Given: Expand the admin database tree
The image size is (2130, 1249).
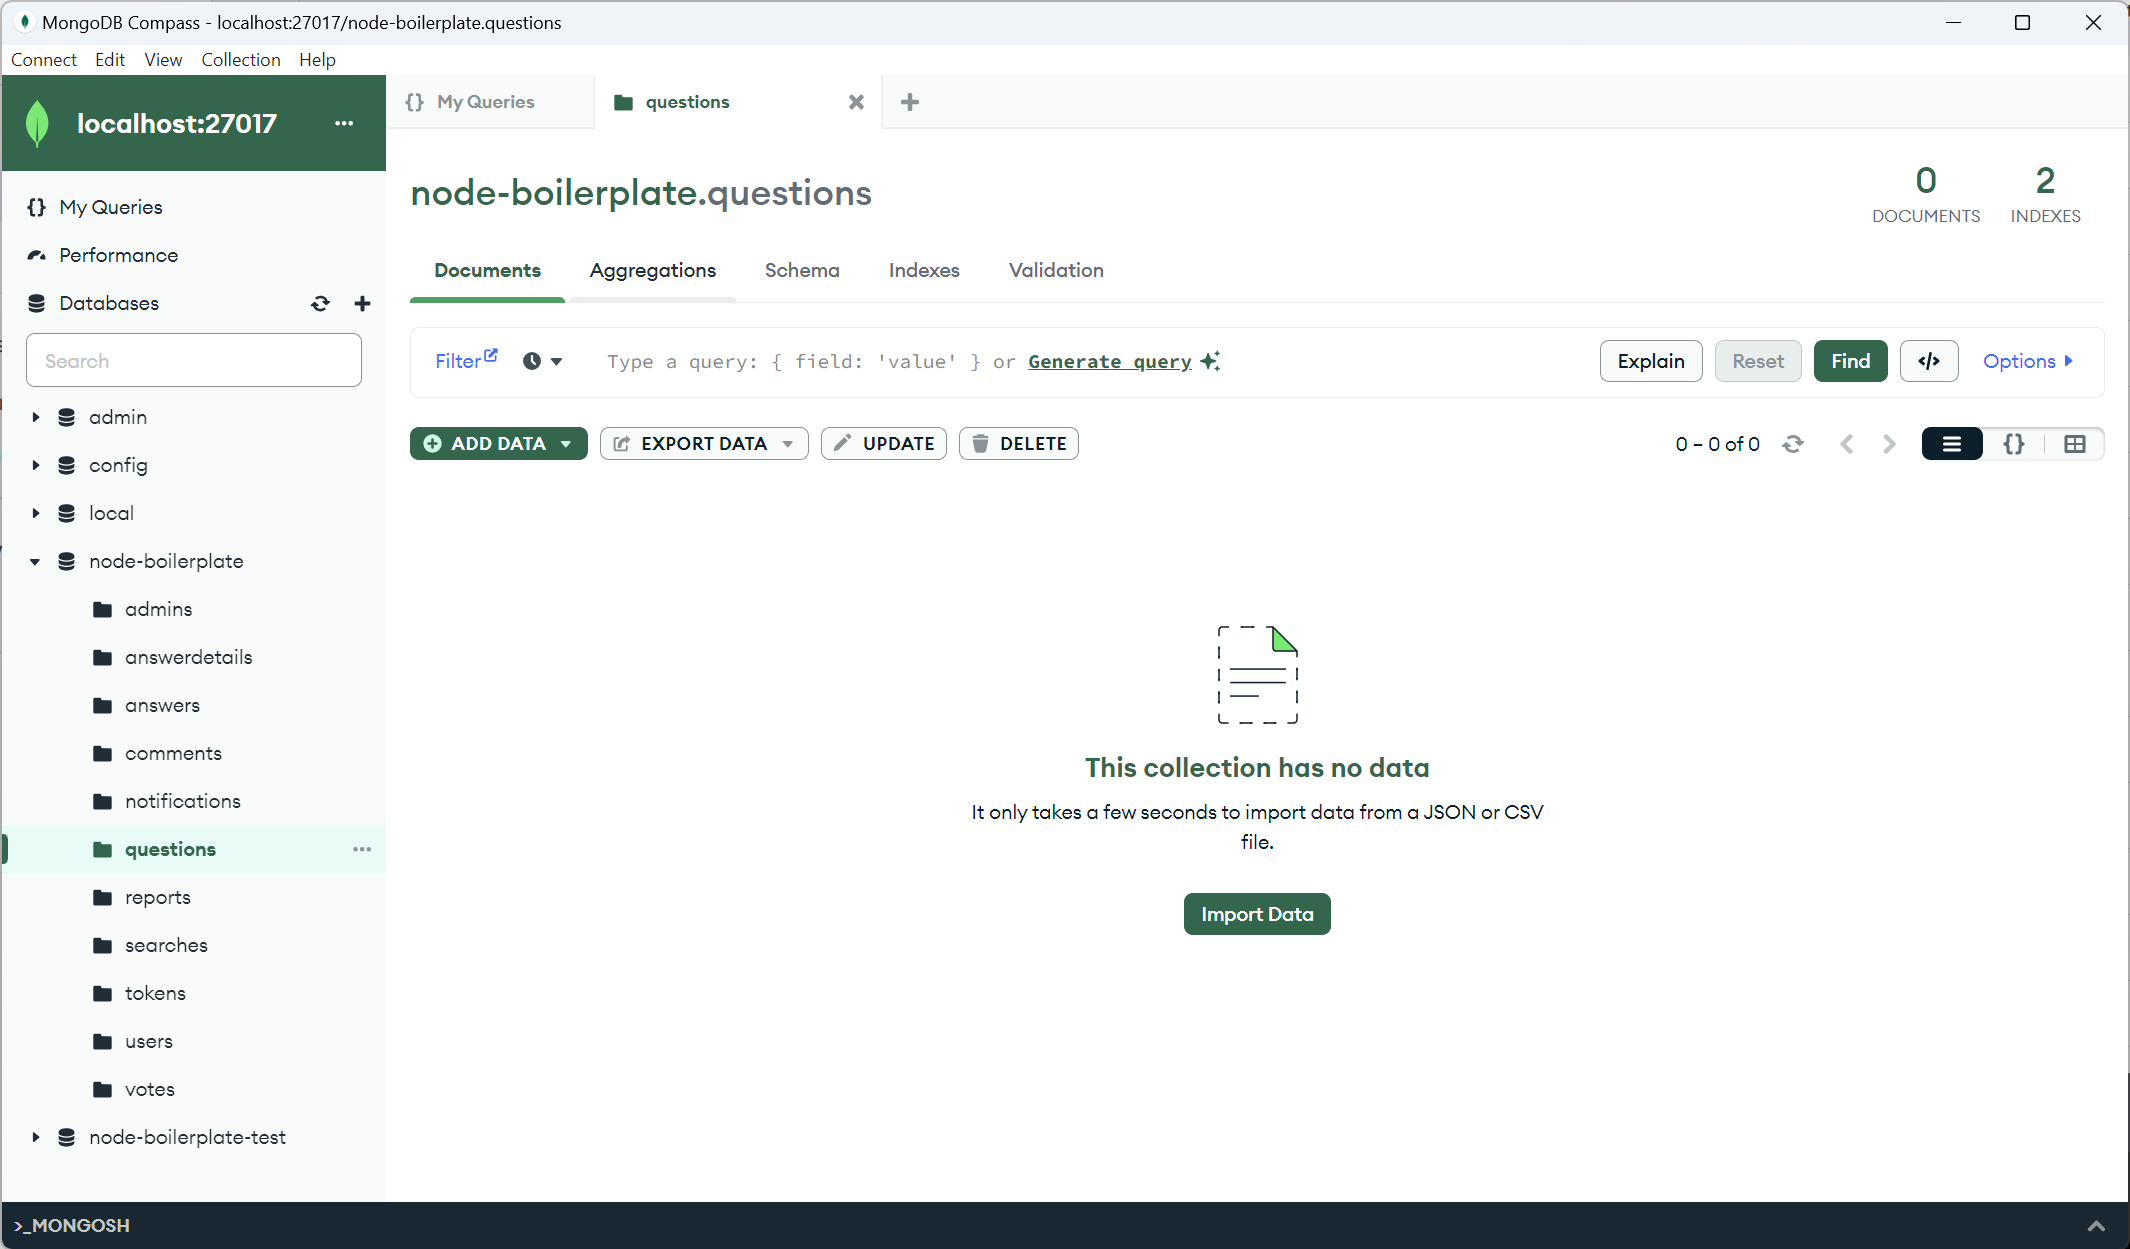Looking at the screenshot, I should tap(36, 417).
